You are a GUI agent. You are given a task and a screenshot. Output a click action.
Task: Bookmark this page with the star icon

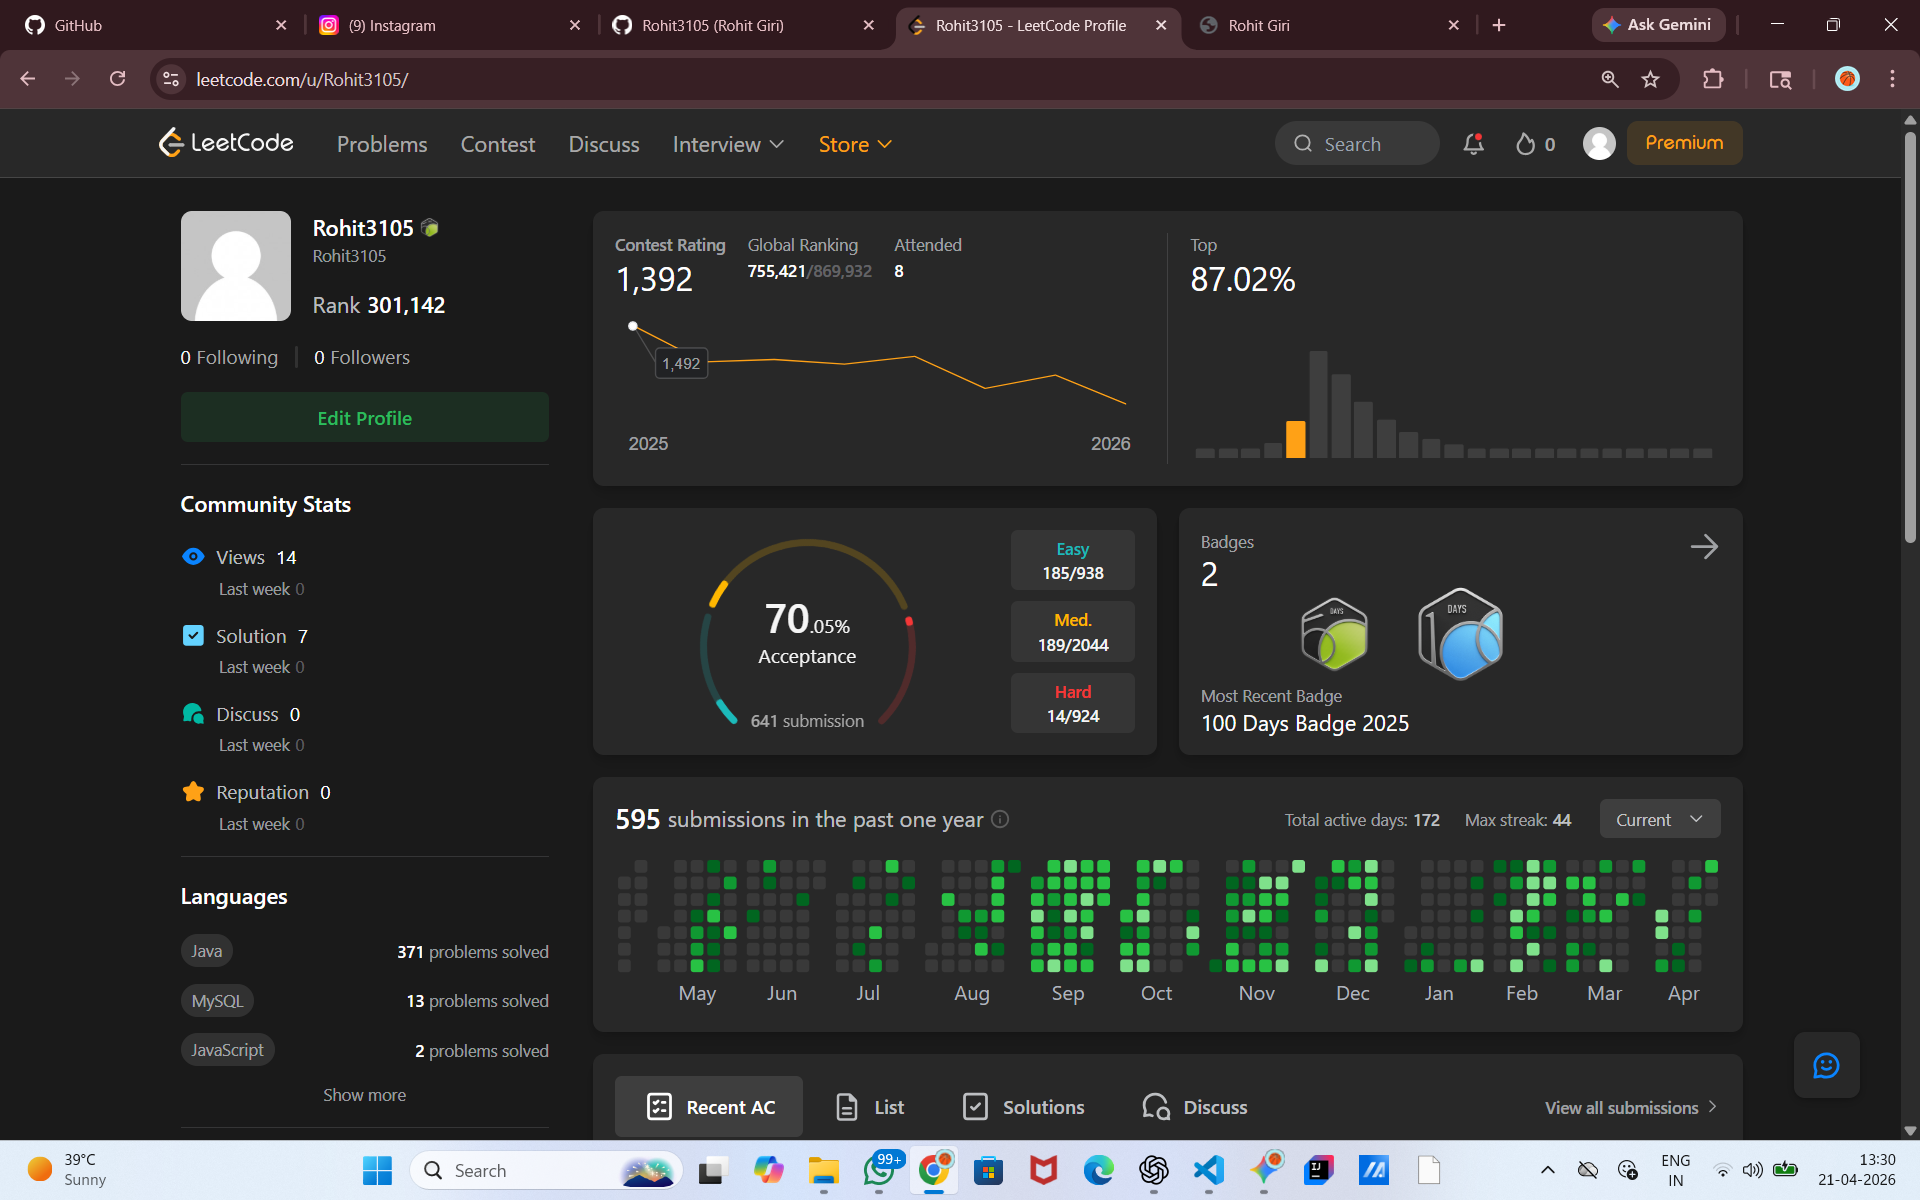click(1650, 79)
